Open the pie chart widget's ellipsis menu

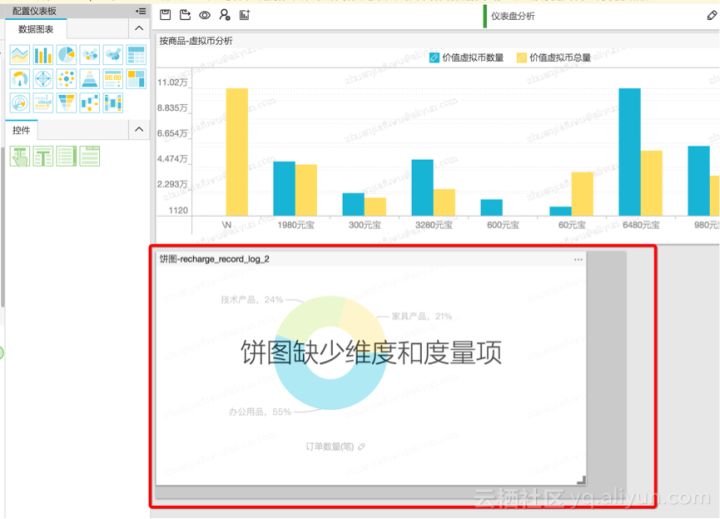(578, 260)
